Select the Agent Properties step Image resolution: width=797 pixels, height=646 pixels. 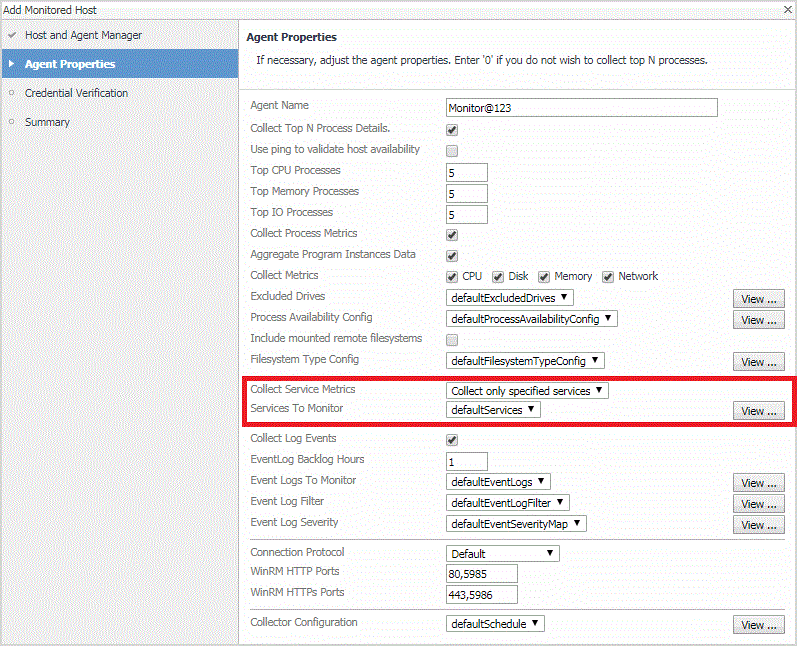(120, 64)
